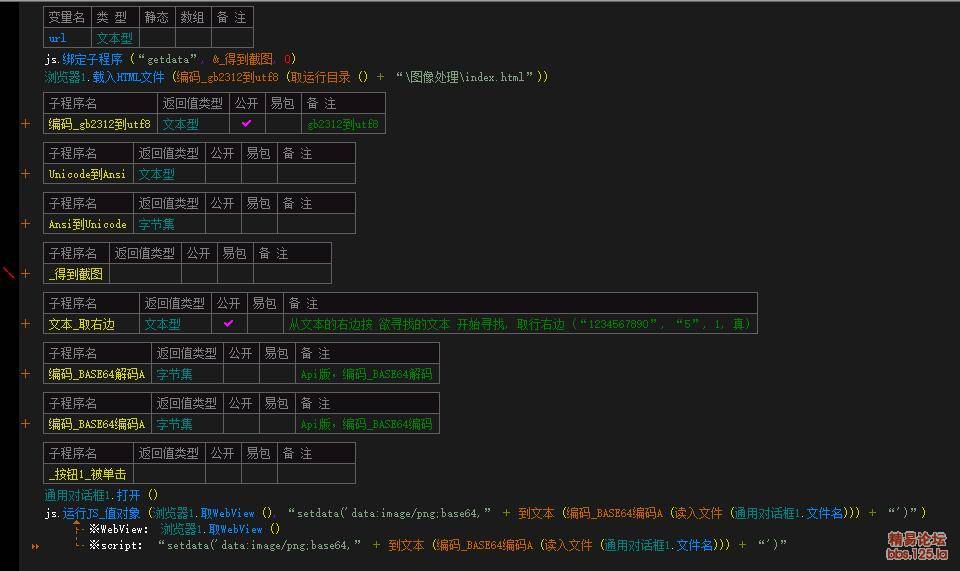The image size is (960, 571).
Task: Select return type 文本型 of 文本_取右边
Action: (x=163, y=324)
